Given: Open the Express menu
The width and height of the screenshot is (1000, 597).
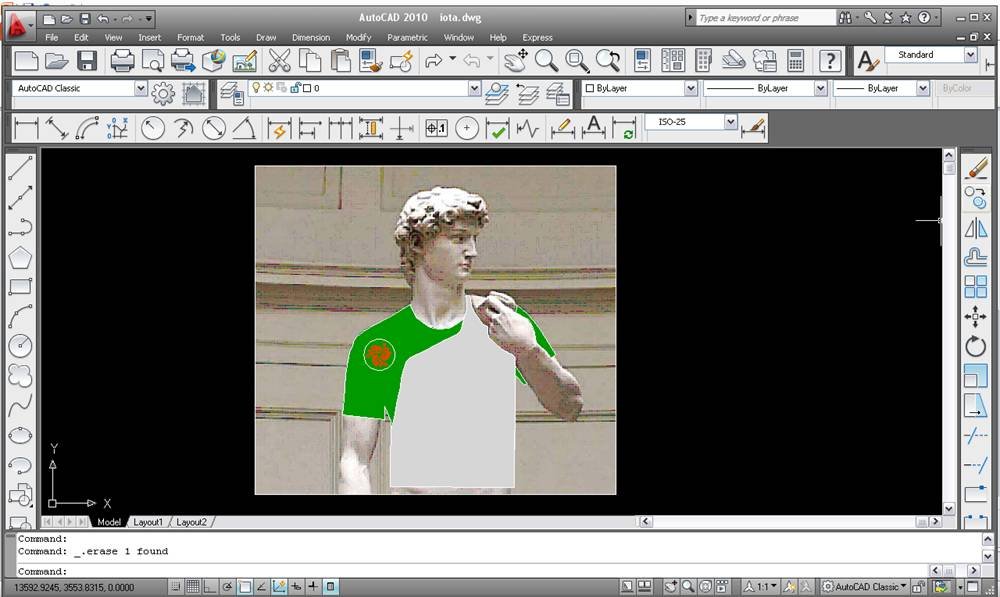Looking at the screenshot, I should pos(537,38).
